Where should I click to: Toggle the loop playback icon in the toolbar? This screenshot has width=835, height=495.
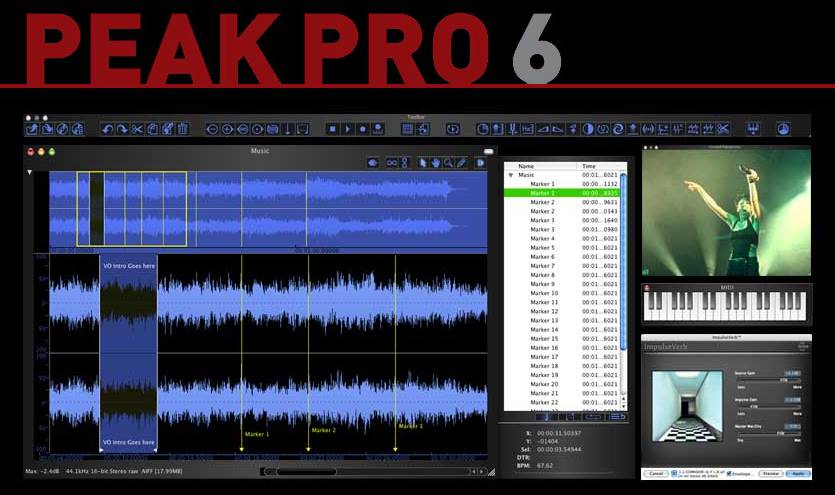coord(453,129)
